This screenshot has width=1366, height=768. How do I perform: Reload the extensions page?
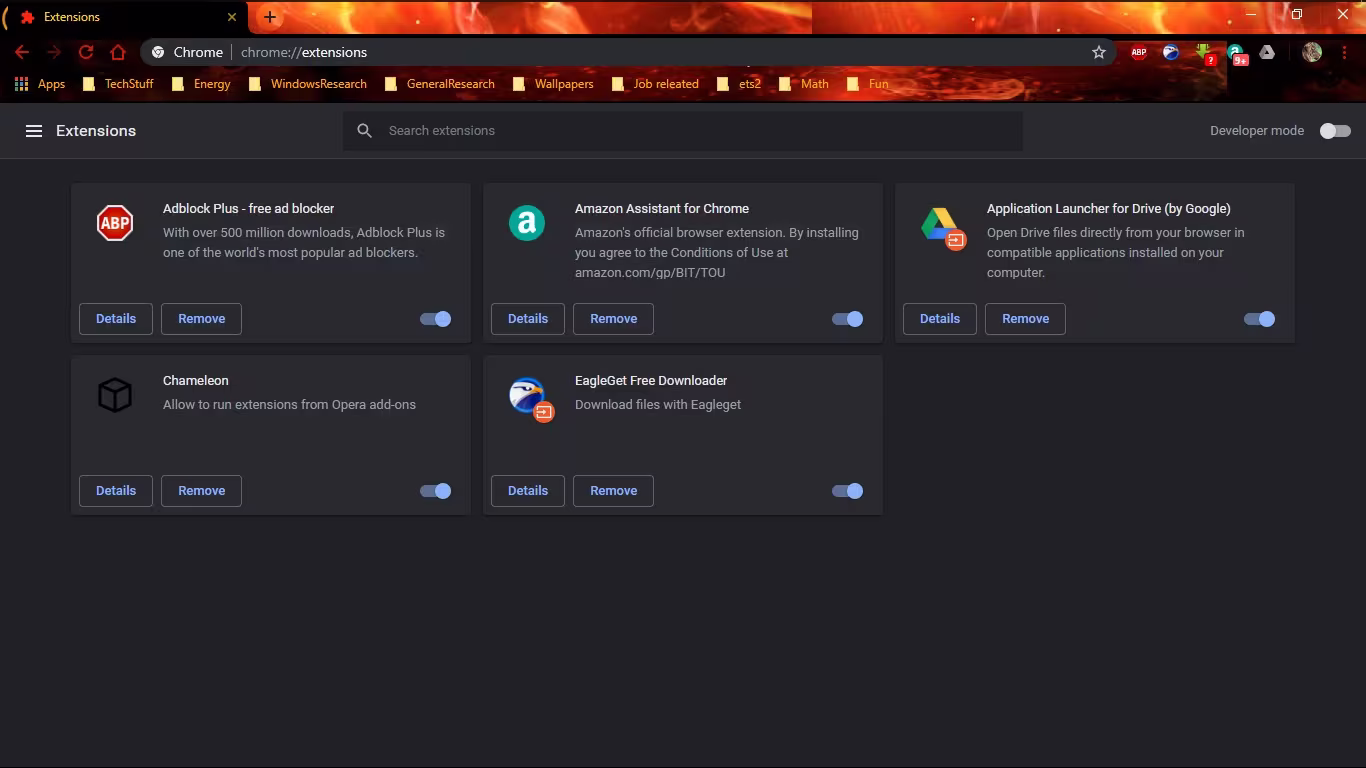pos(86,52)
